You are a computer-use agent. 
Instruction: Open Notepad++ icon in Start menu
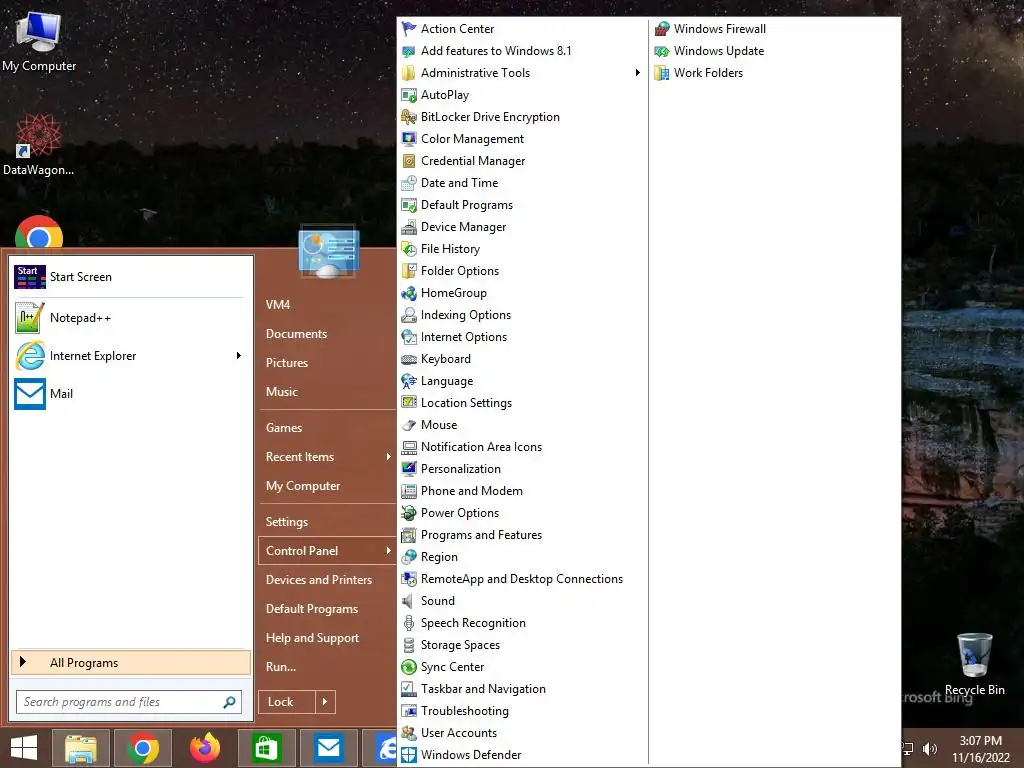point(30,318)
